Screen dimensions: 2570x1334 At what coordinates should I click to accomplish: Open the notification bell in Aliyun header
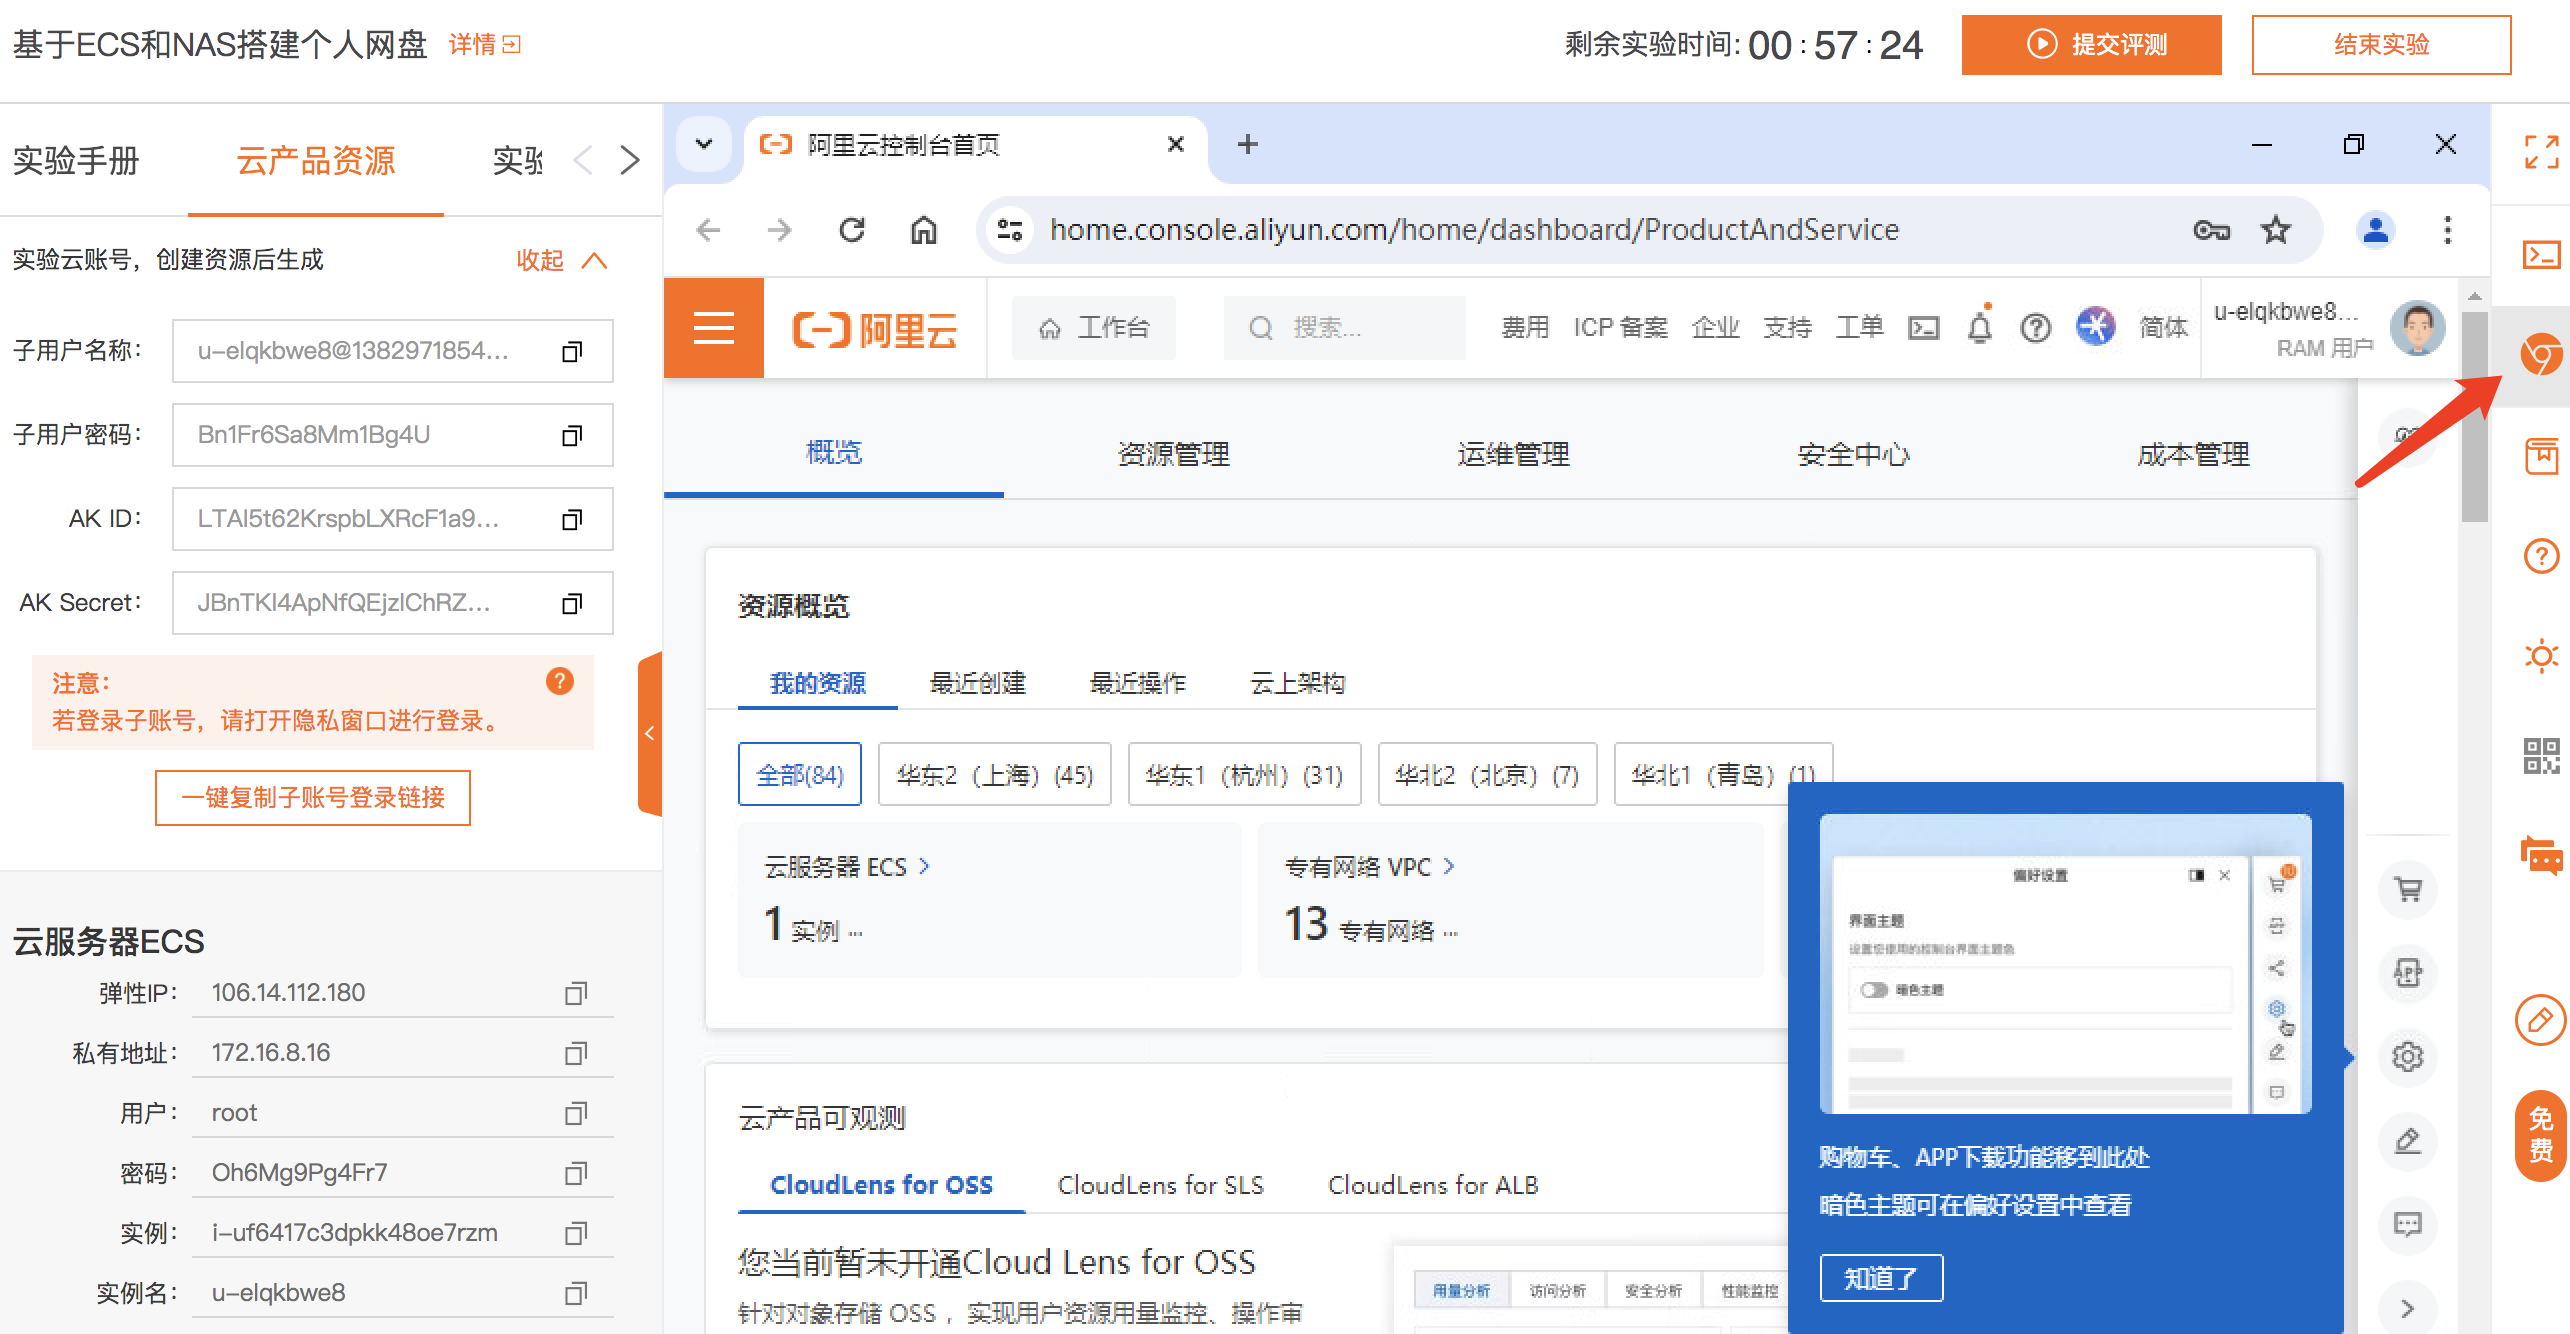1979,327
